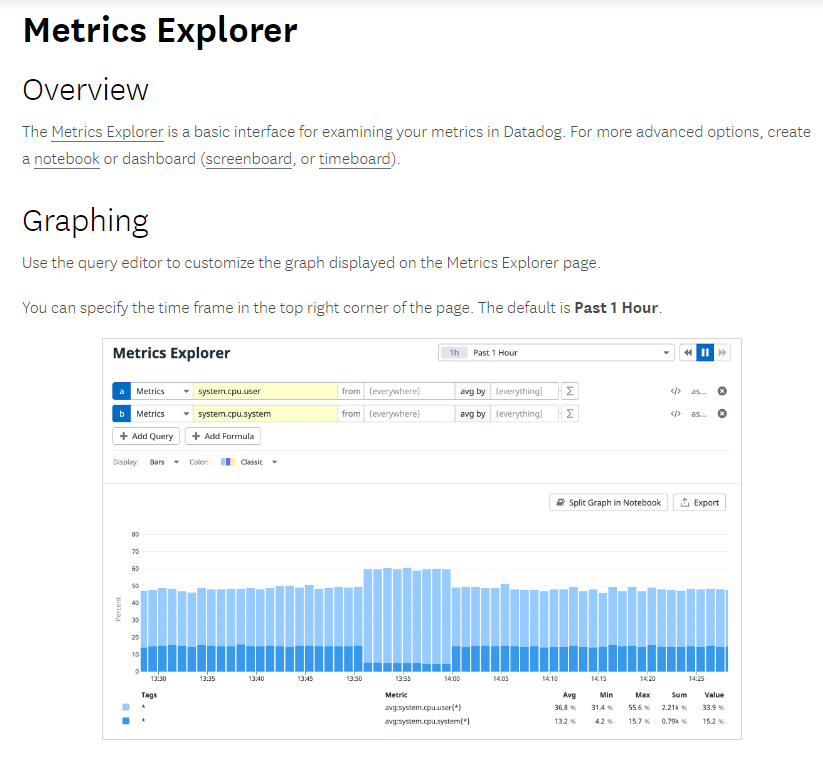Click the Export button
The image size is (823, 757).
click(699, 502)
